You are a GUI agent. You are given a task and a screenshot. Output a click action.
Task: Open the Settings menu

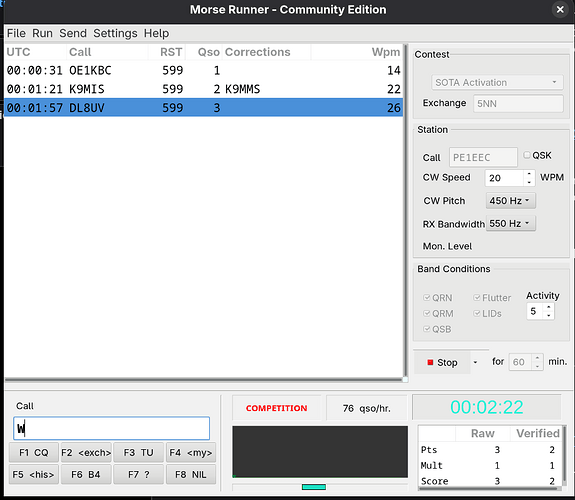coord(115,33)
